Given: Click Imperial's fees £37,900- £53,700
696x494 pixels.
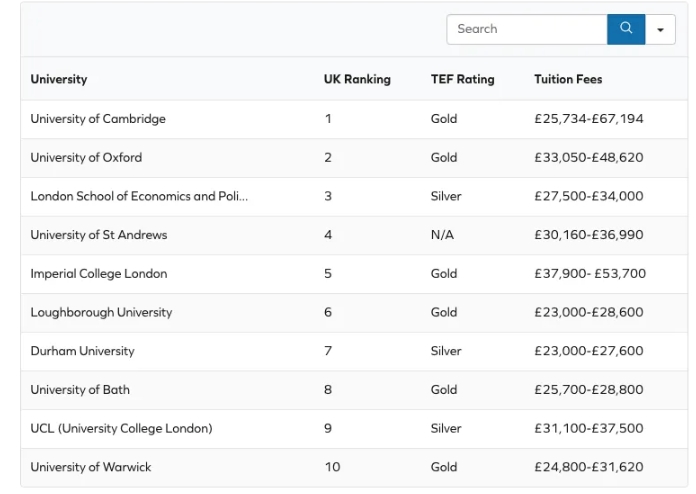Looking at the screenshot, I should (590, 274).
